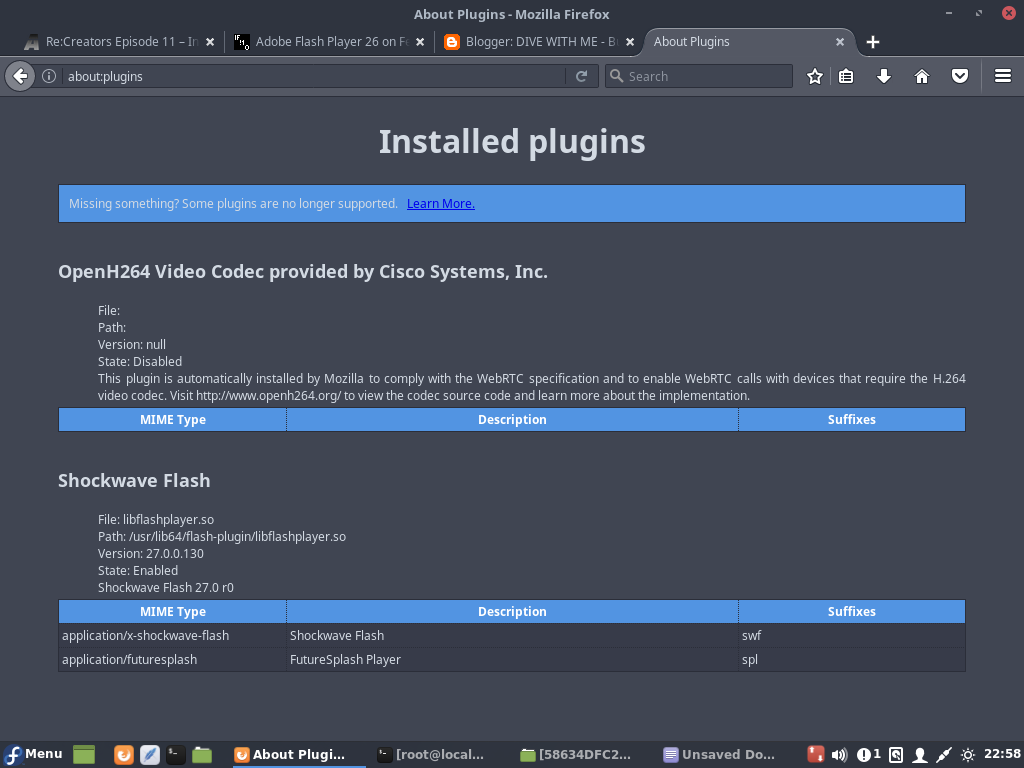Launch Firefox from taskbar launcher
Screen dimensions: 1024x768
123,755
